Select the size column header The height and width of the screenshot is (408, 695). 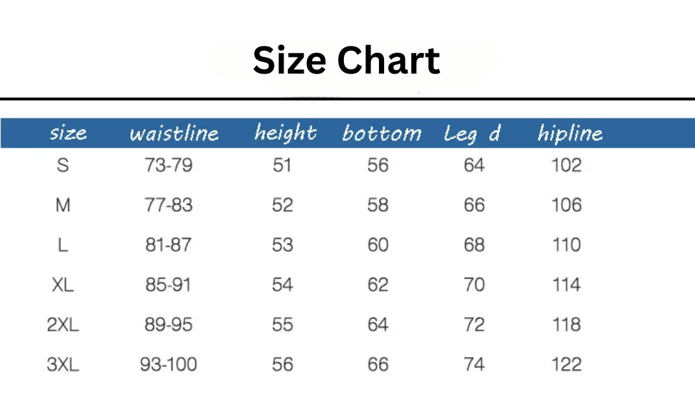pyautogui.click(x=67, y=133)
